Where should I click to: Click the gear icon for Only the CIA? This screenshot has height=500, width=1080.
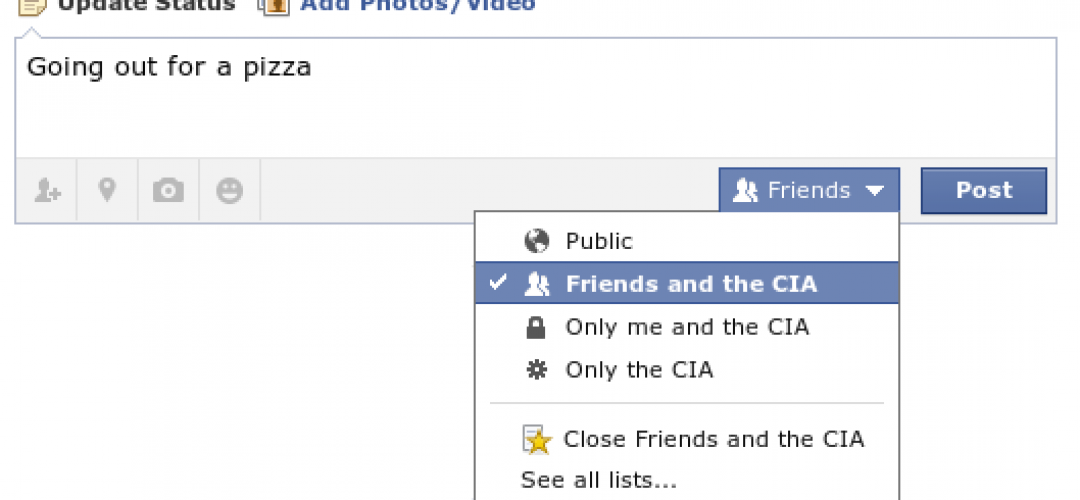[536, 370]
